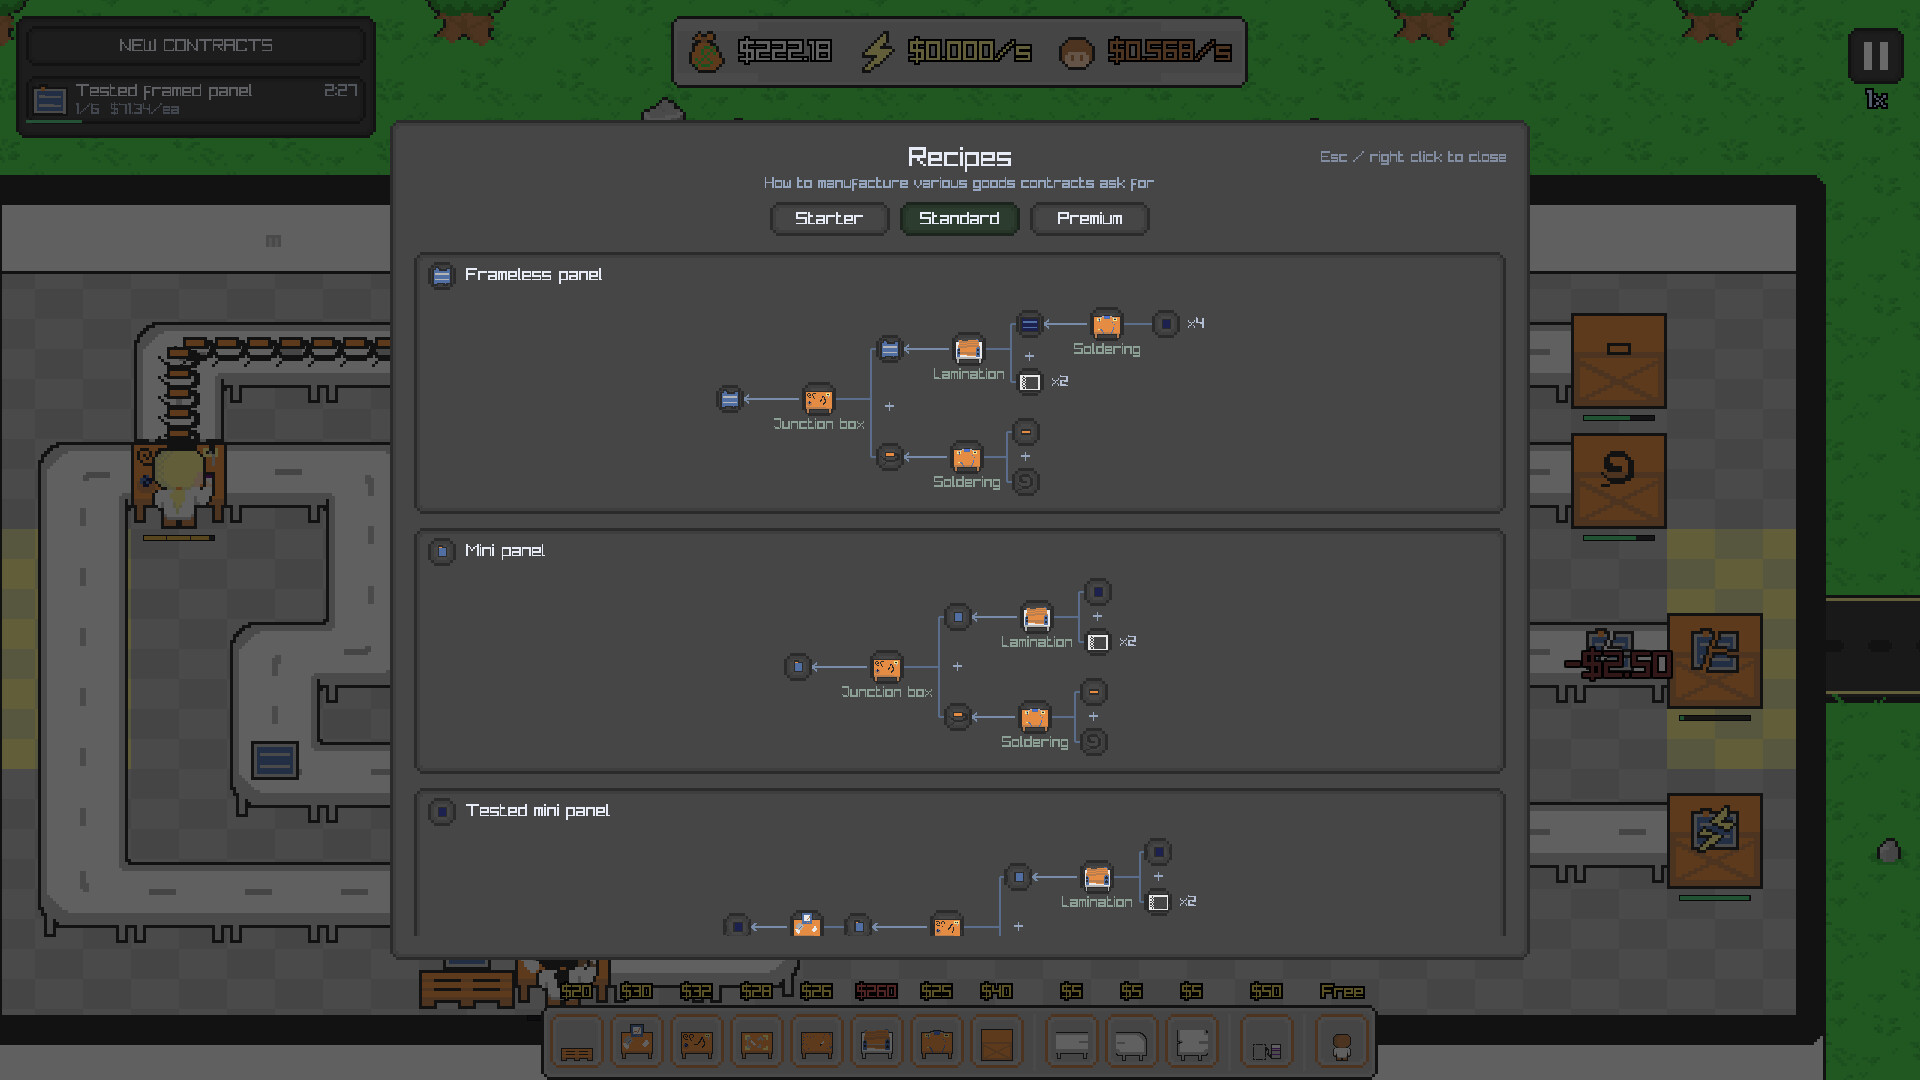Change the 1x game speed indicator

coord(1876,100)
